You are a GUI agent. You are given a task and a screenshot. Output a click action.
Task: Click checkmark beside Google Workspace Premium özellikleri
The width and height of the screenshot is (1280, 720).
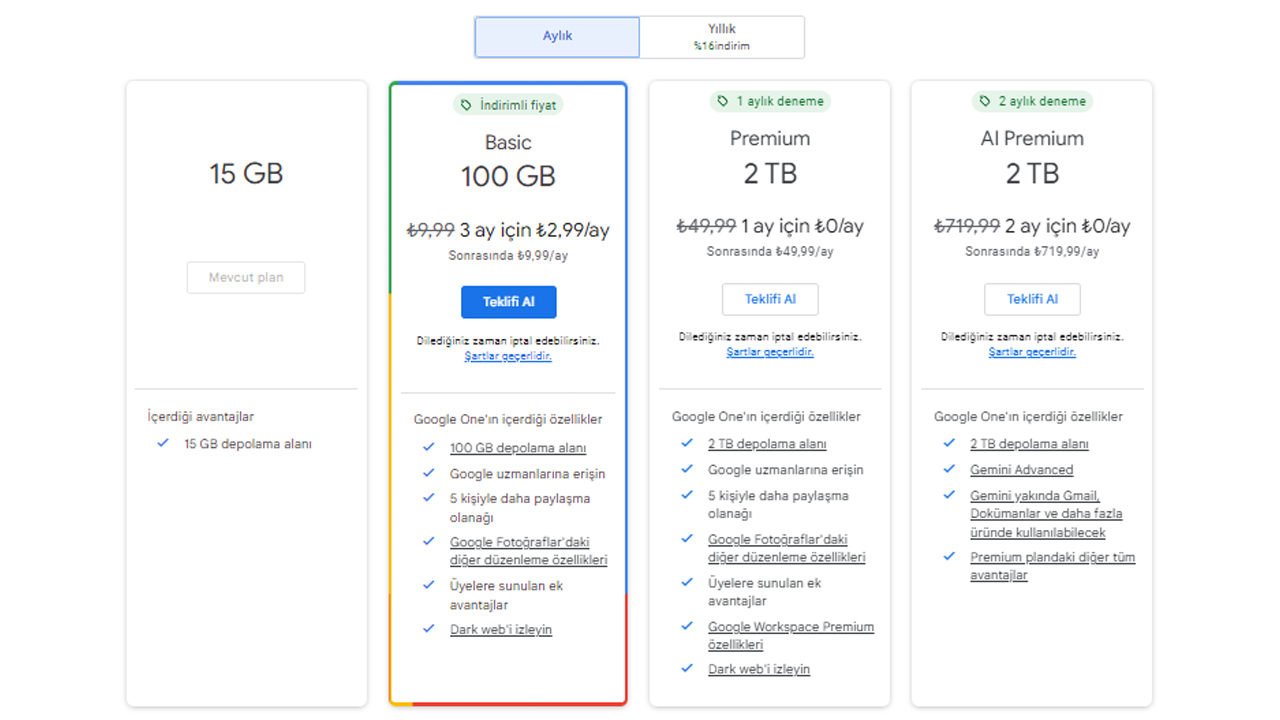point(687,626)
